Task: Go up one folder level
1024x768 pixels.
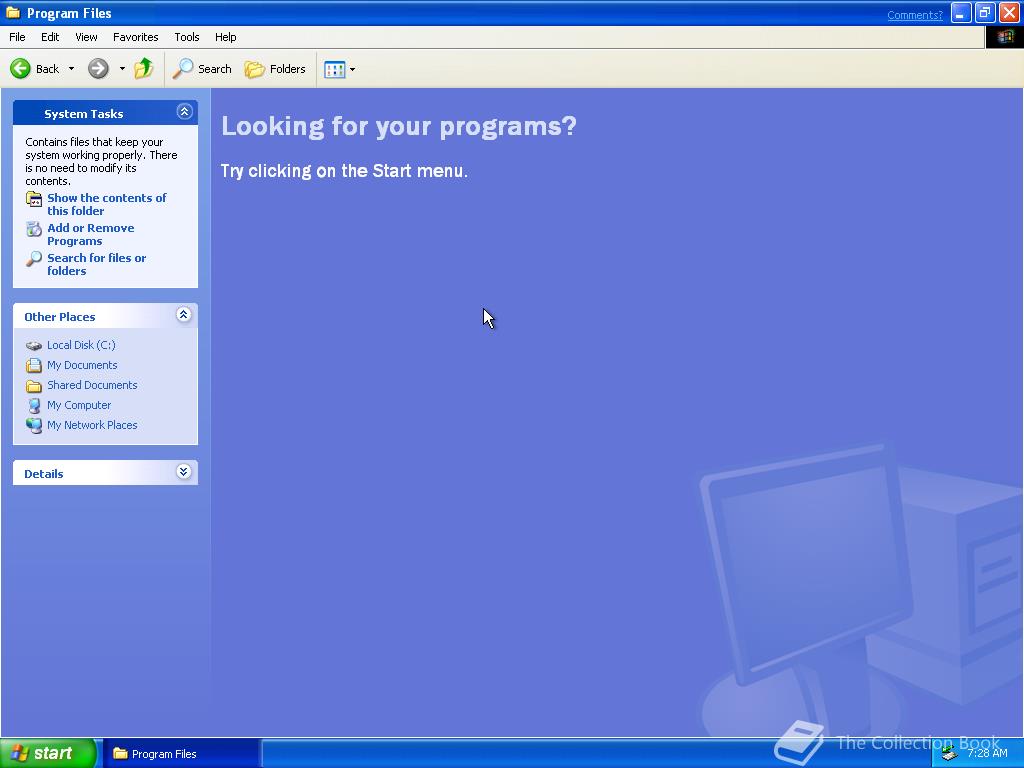Action: tap(144, 69)
